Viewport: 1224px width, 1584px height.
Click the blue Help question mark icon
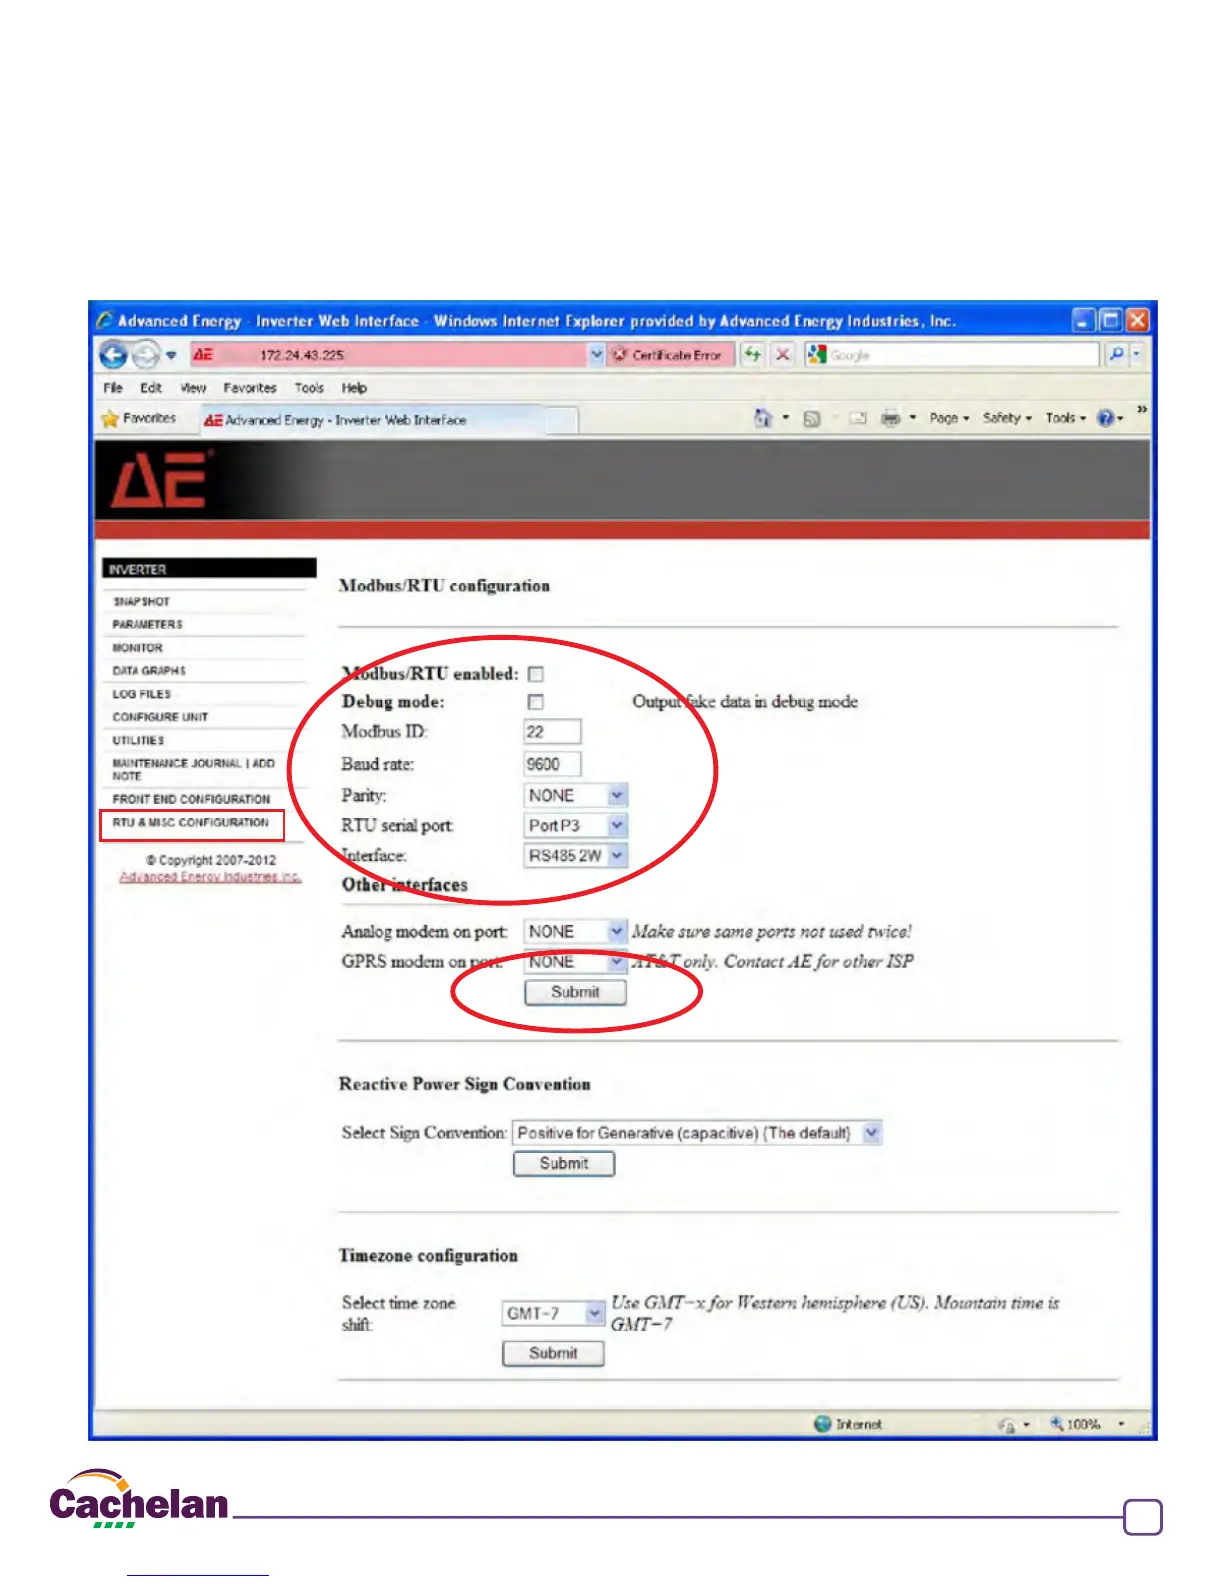click(x=1106, y=419)
